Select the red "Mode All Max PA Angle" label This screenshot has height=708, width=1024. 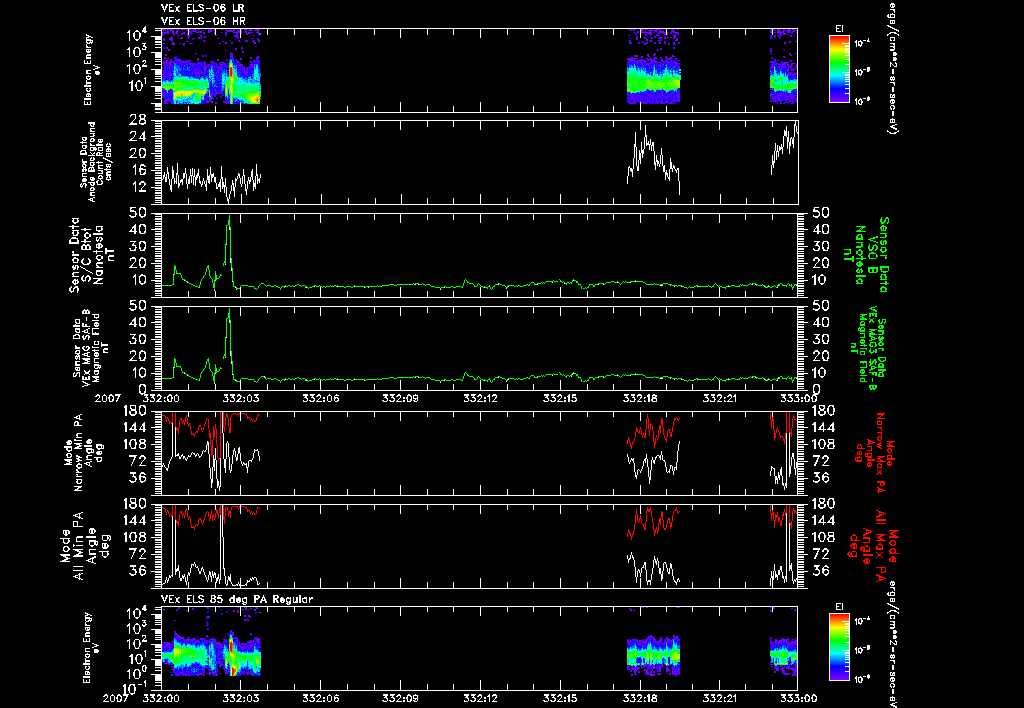point(873,544)
